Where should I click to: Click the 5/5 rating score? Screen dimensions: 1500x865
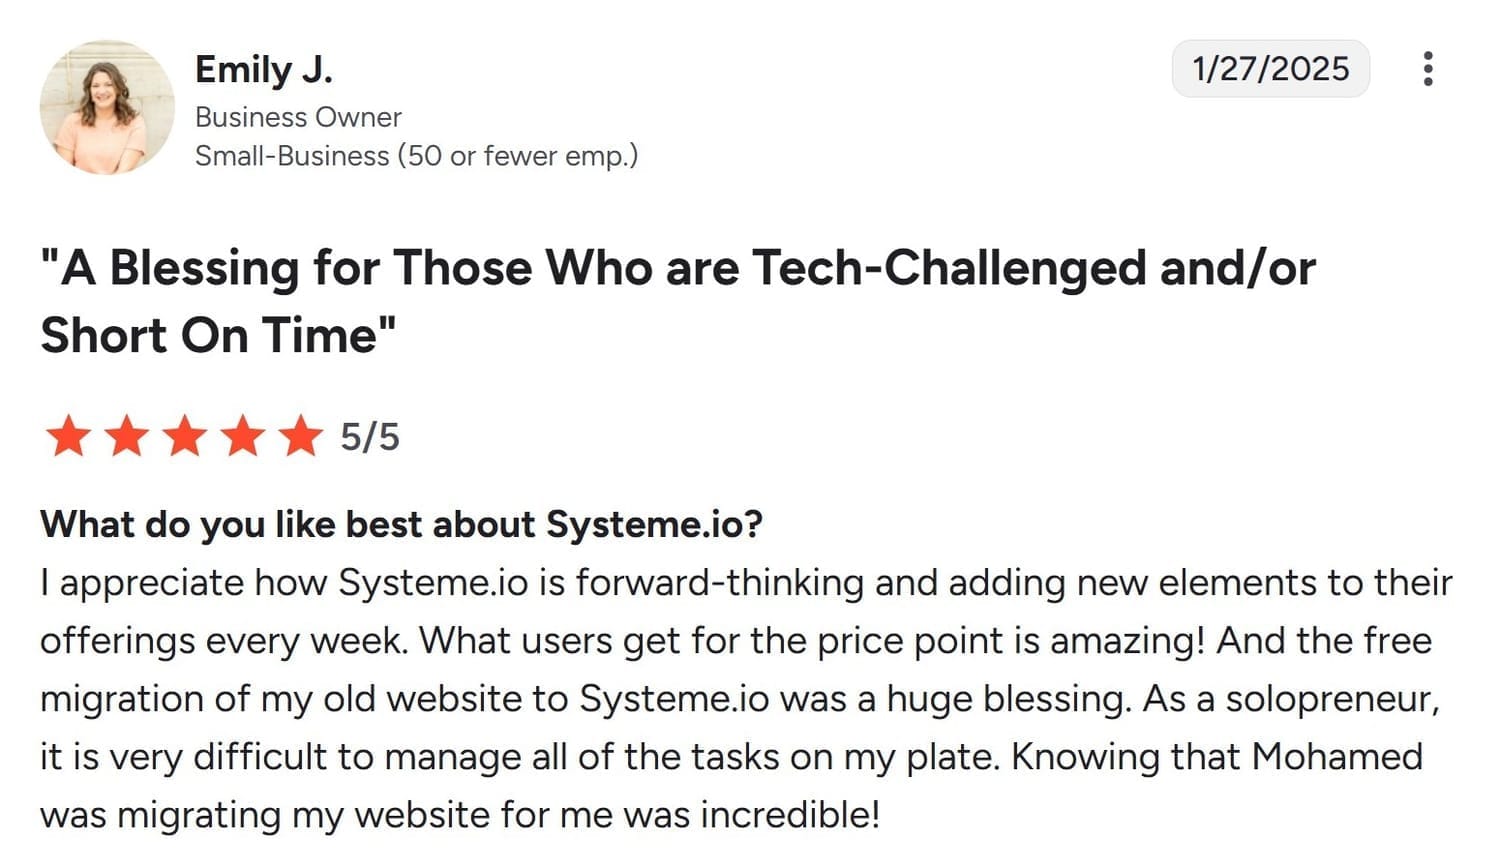point(370,437)
